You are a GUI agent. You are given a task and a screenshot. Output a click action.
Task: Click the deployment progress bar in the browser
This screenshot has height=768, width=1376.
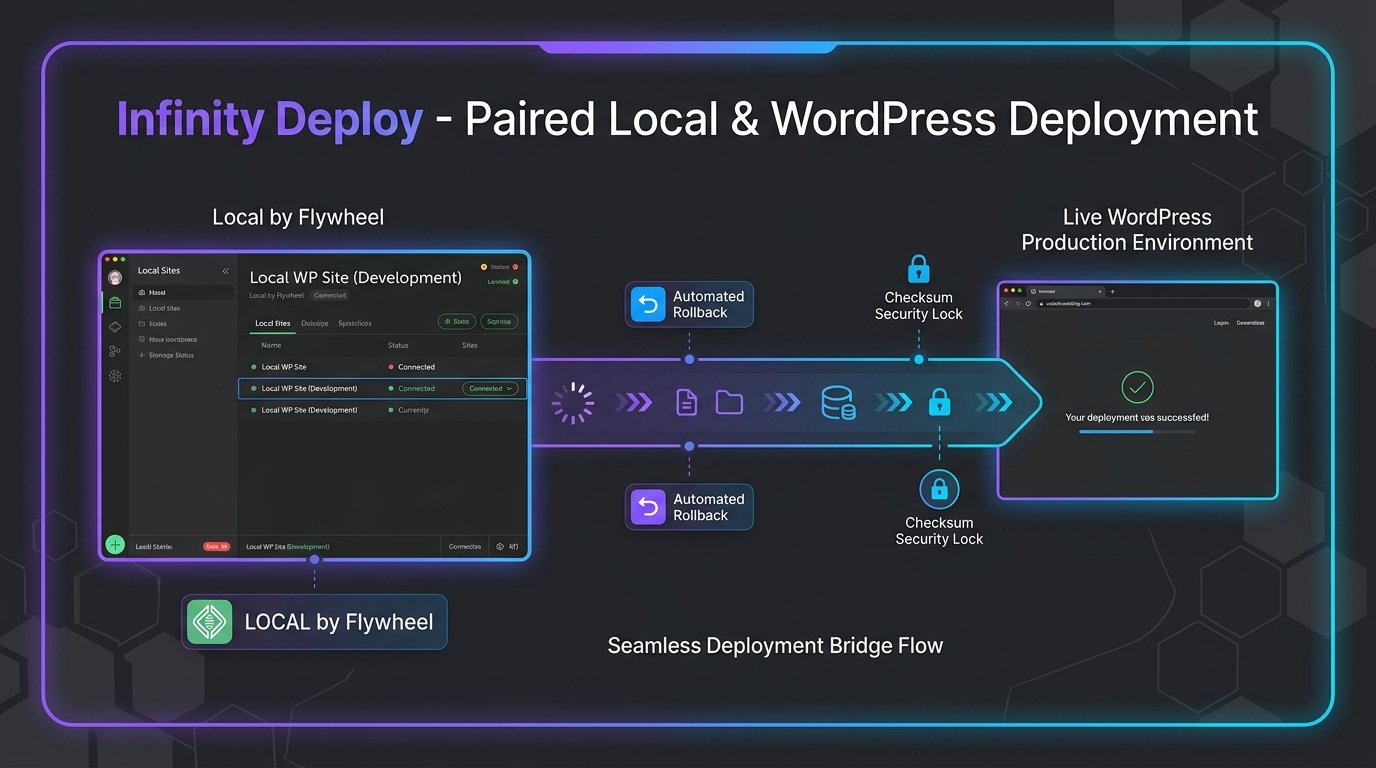click(1137, 432)
